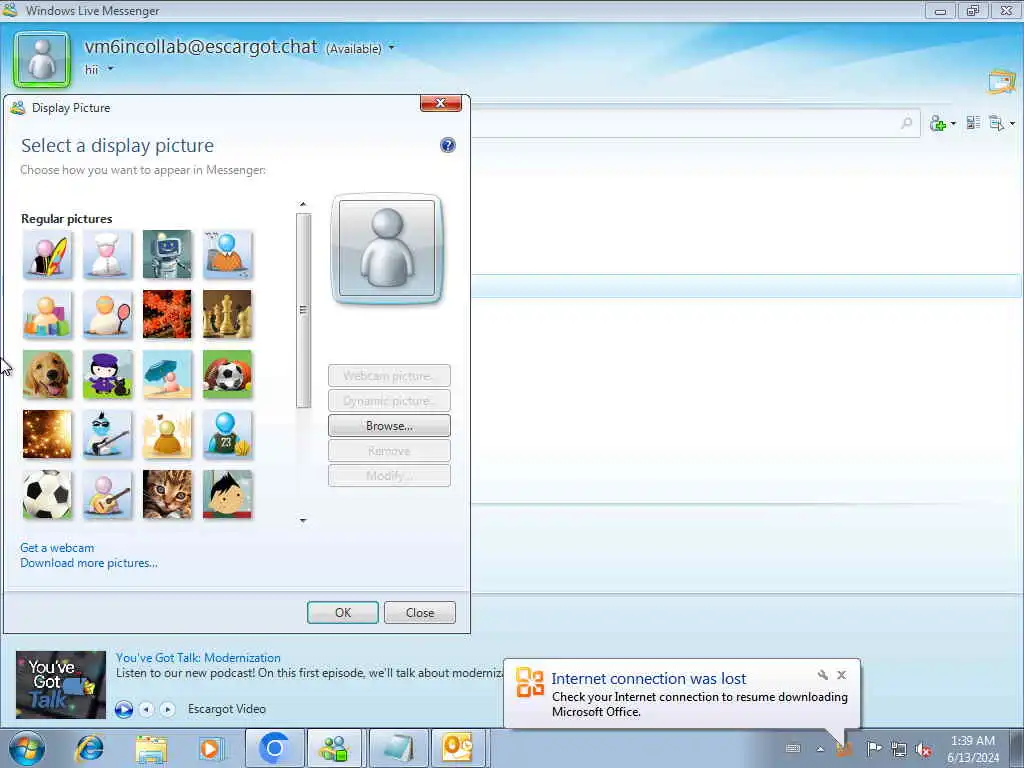
Task: Pick the red coral display picture
Action: [167, 315]
